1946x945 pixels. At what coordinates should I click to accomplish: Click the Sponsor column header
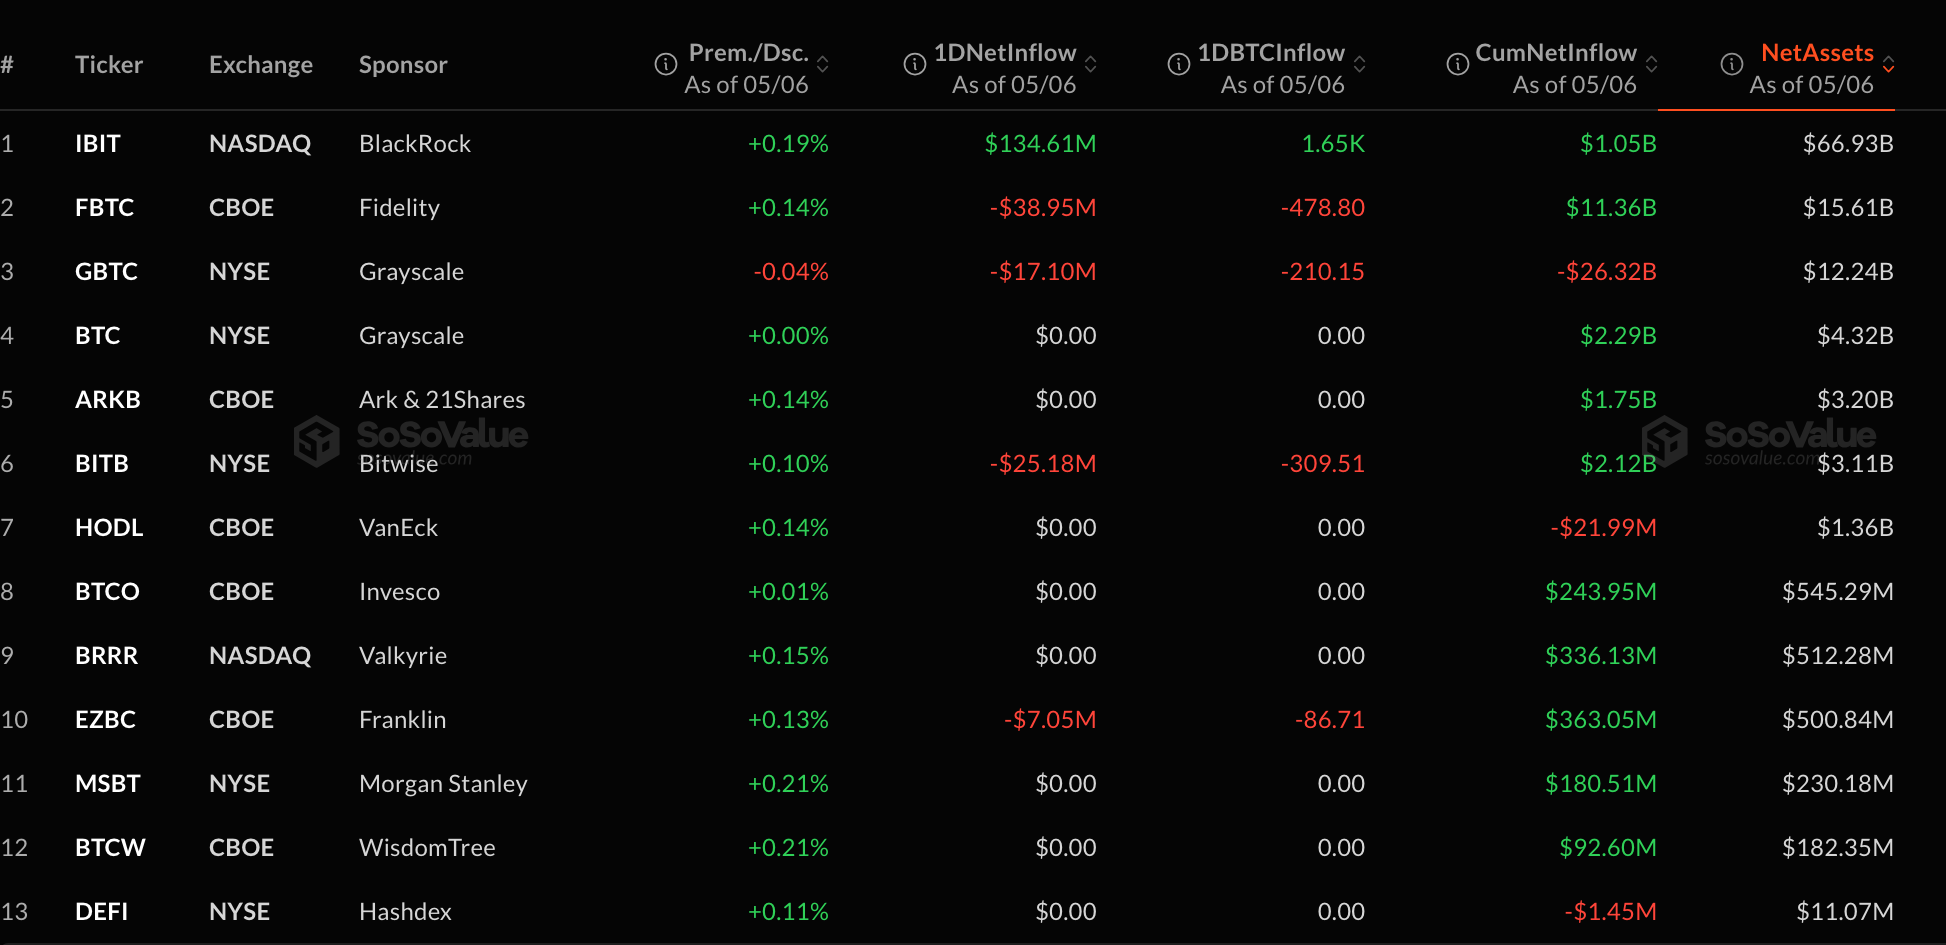point(403,65)
